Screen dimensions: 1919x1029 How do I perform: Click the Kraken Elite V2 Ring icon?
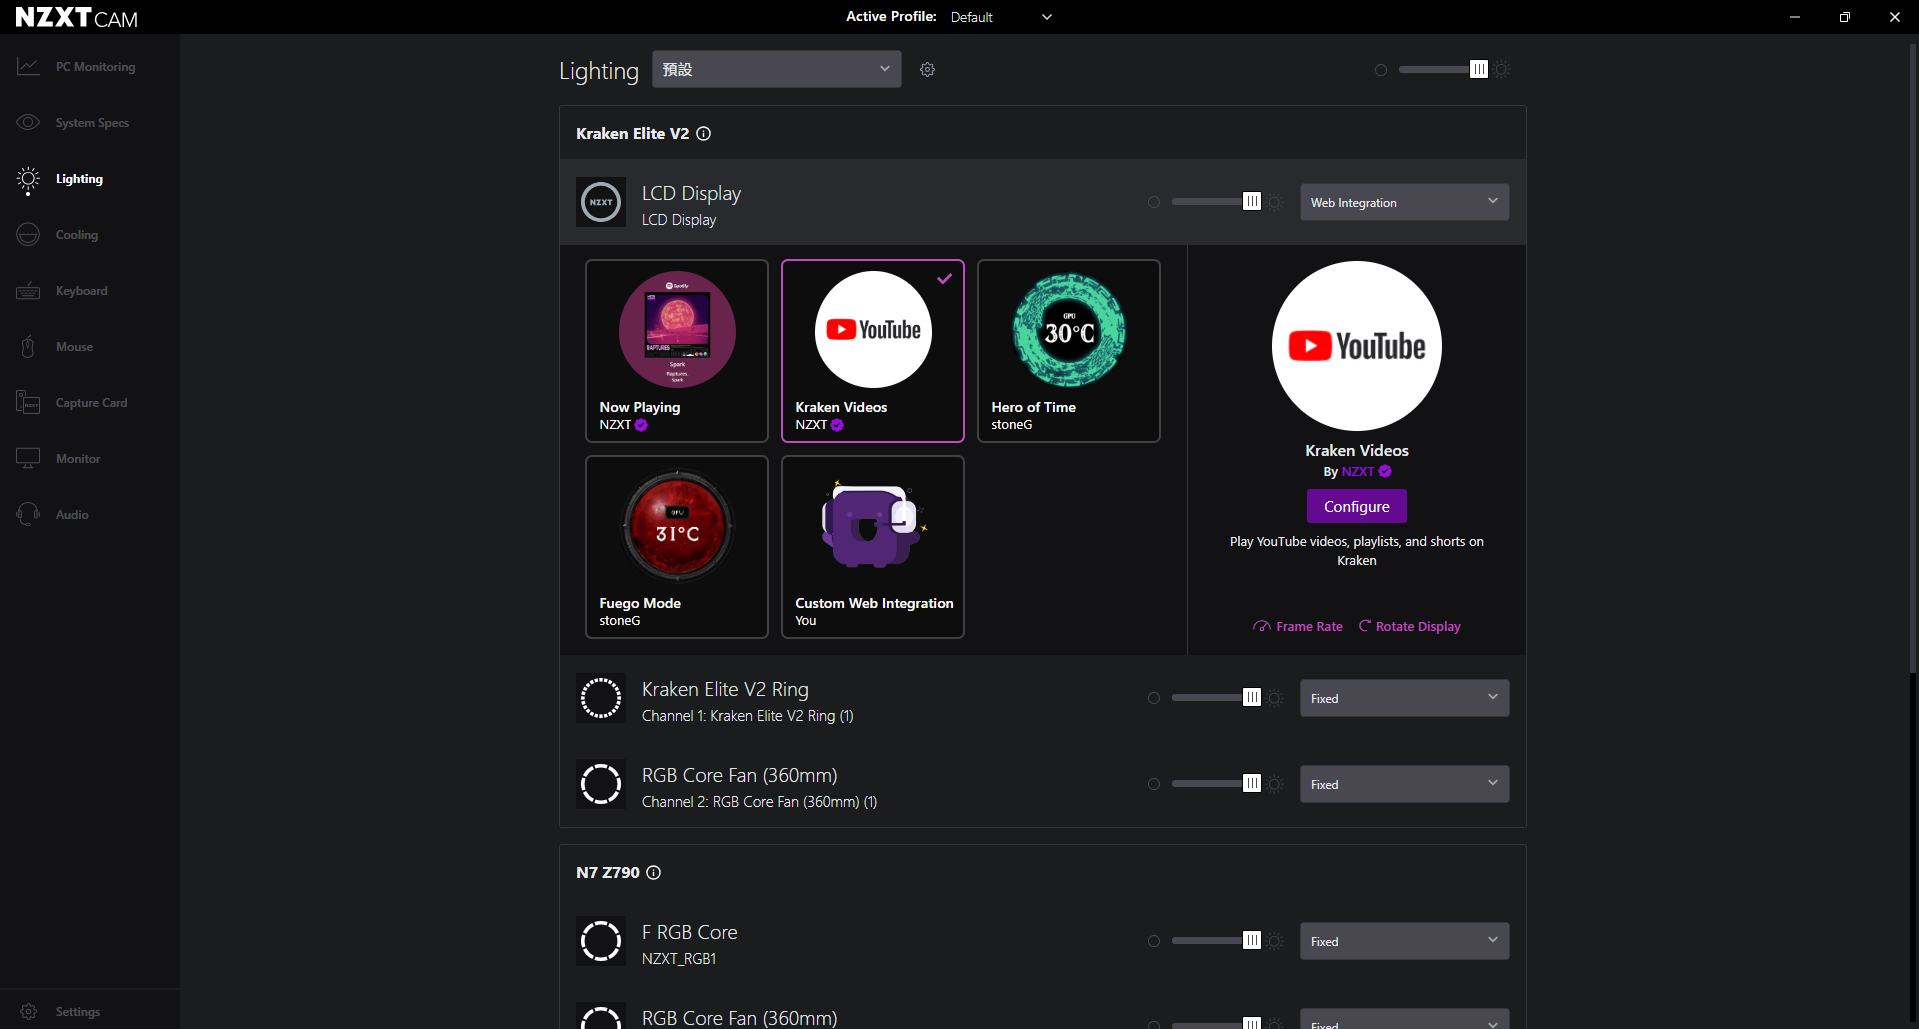click(601, 698)
